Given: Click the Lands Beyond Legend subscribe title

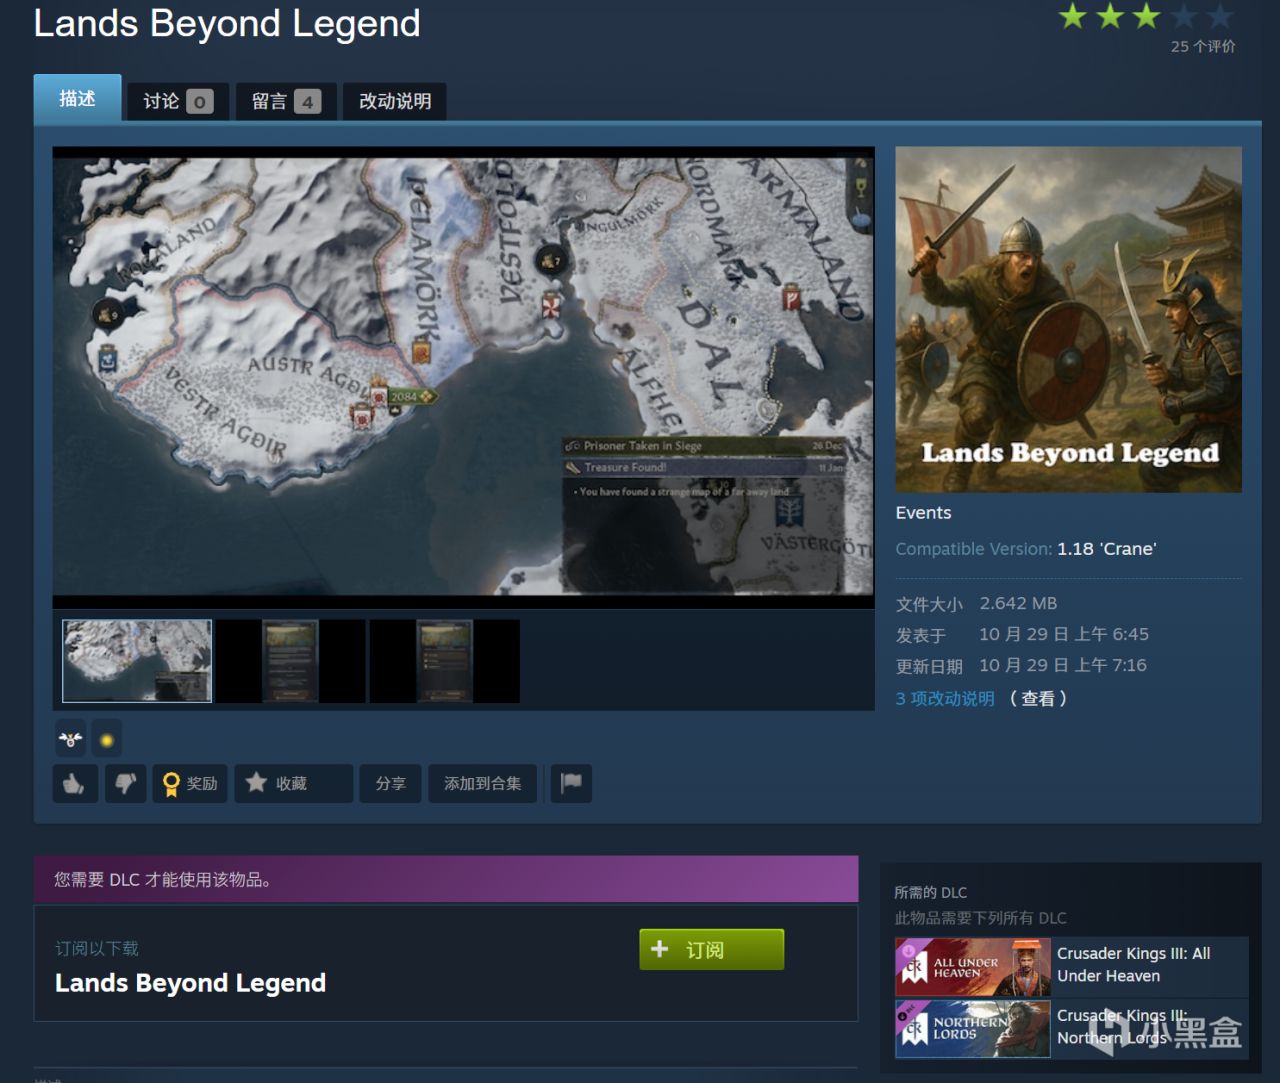Looking at the screenshot, I should pos(190,983).
